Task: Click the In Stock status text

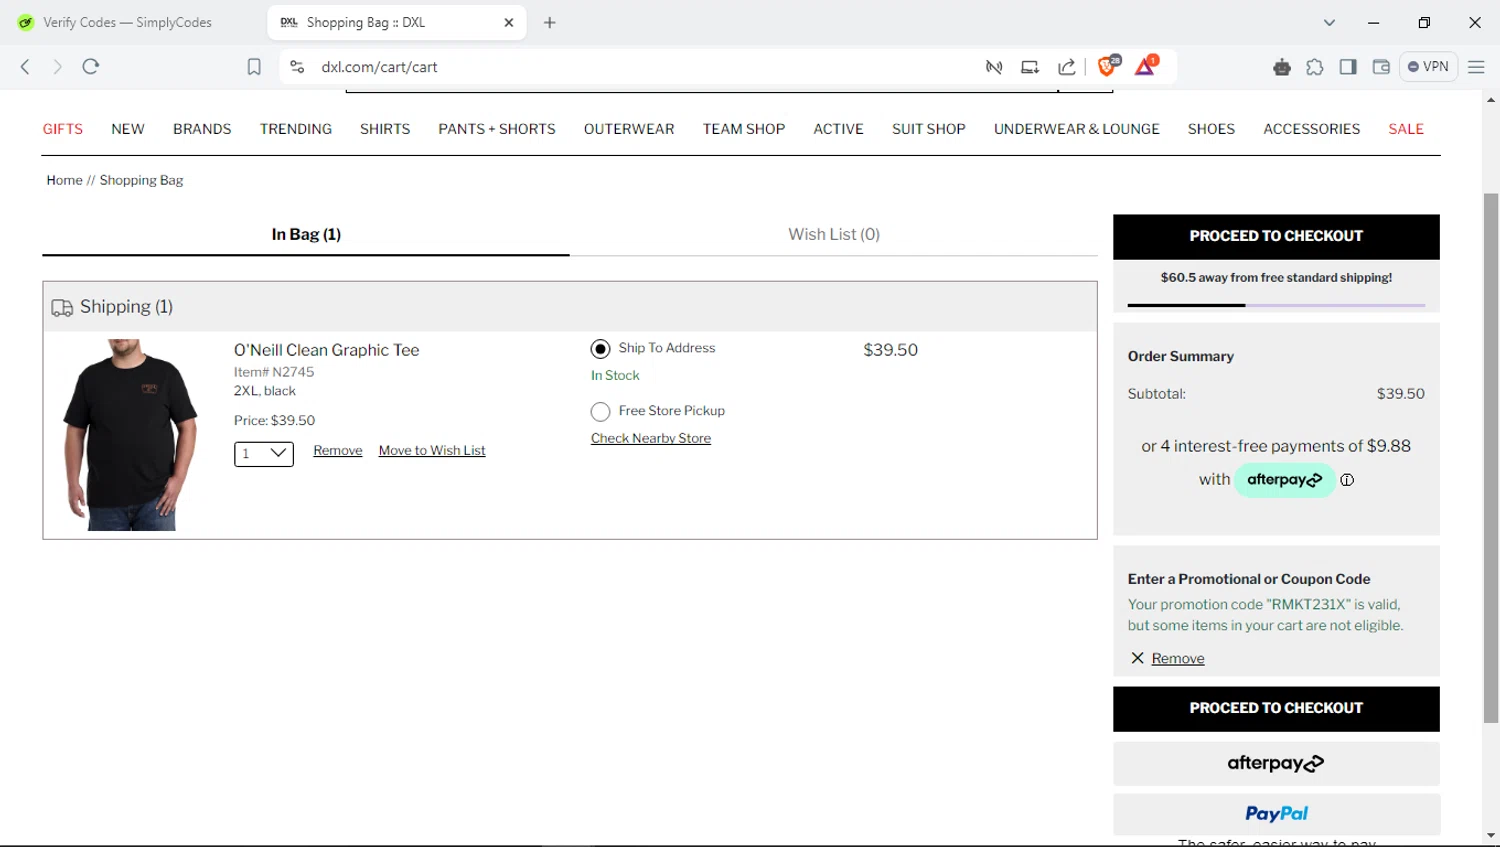Action: coord(615,376)
